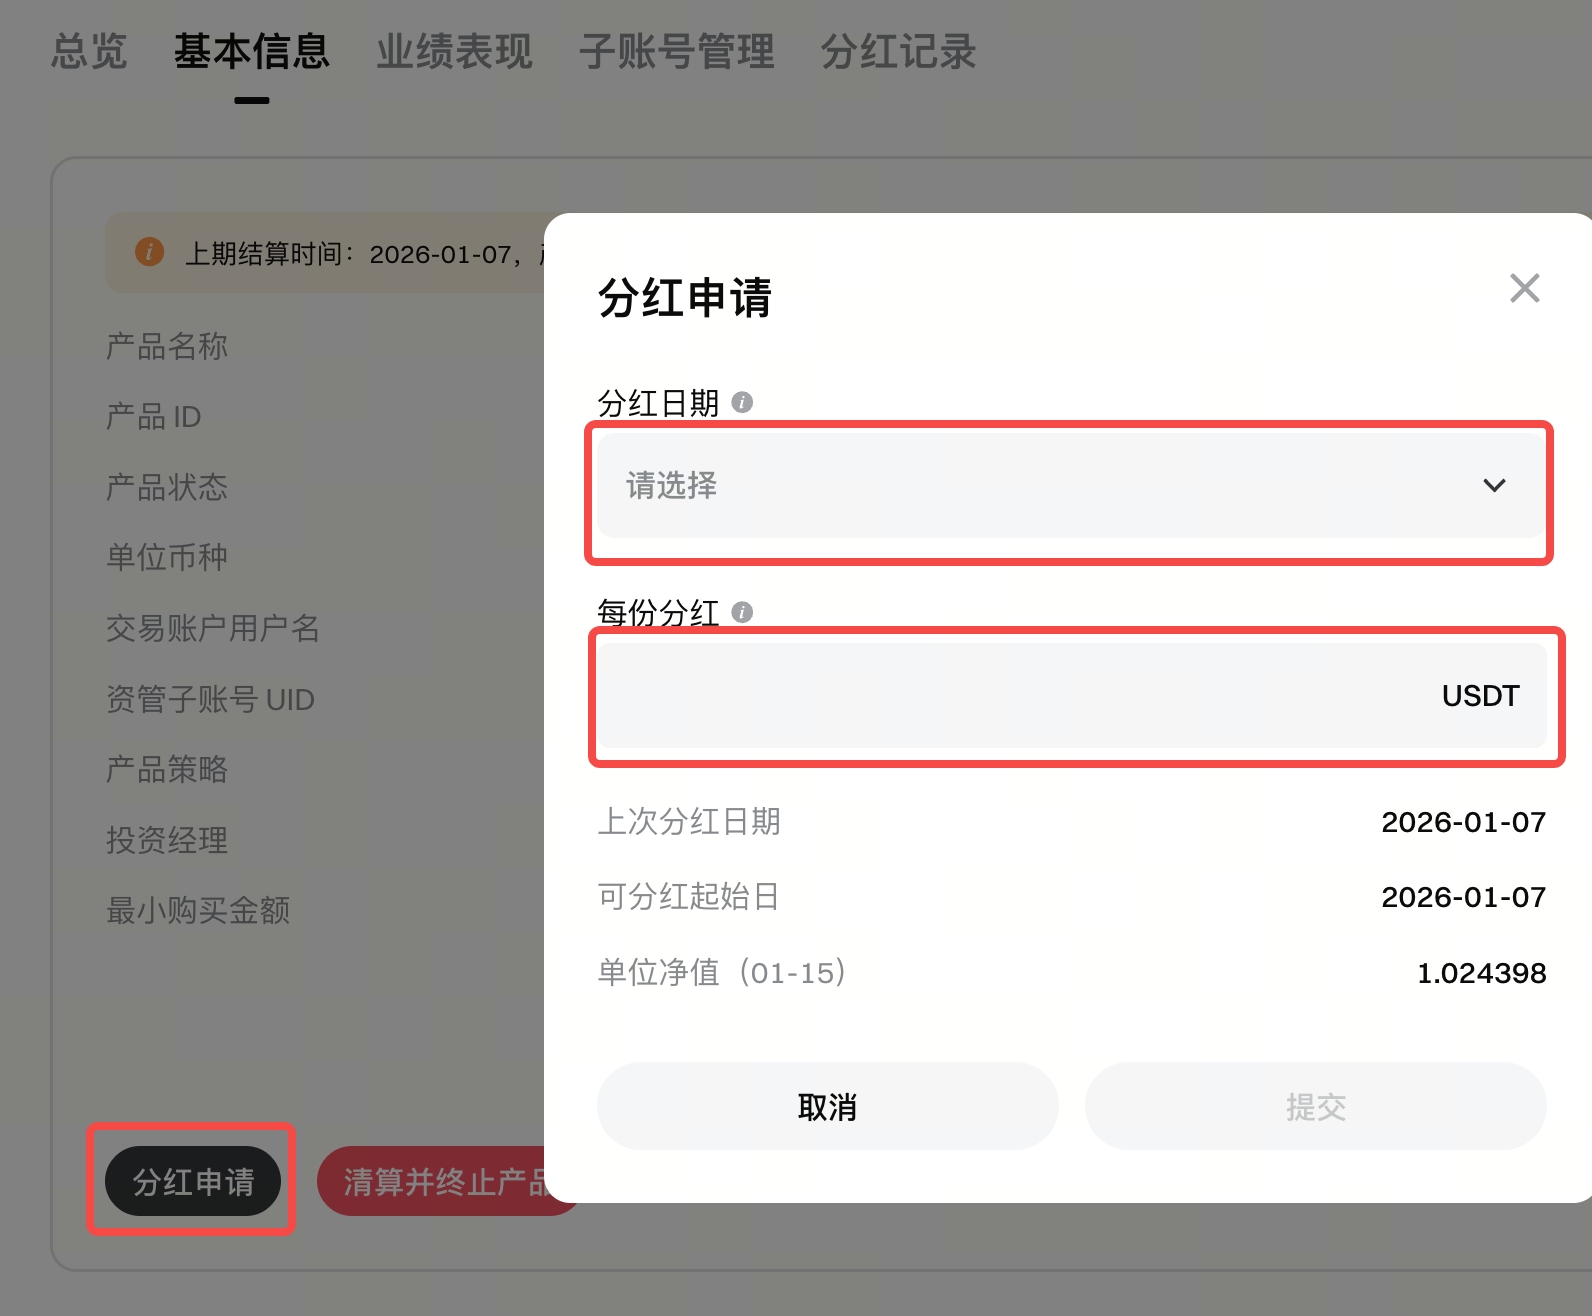This screenshot has width=1592, height=1316.
Task: Click the 可分红起始日 date value
Action: click(x=1463, y=897)
